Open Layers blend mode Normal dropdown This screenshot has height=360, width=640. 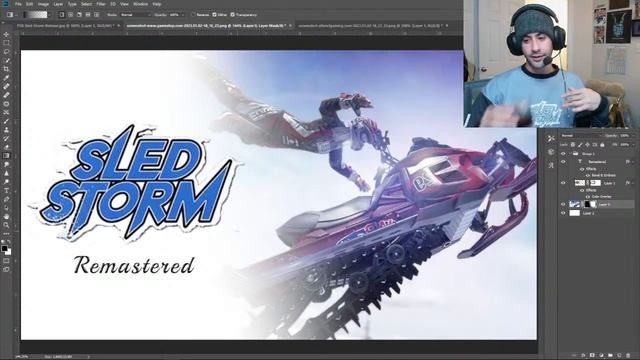click(x=581, y=136)
